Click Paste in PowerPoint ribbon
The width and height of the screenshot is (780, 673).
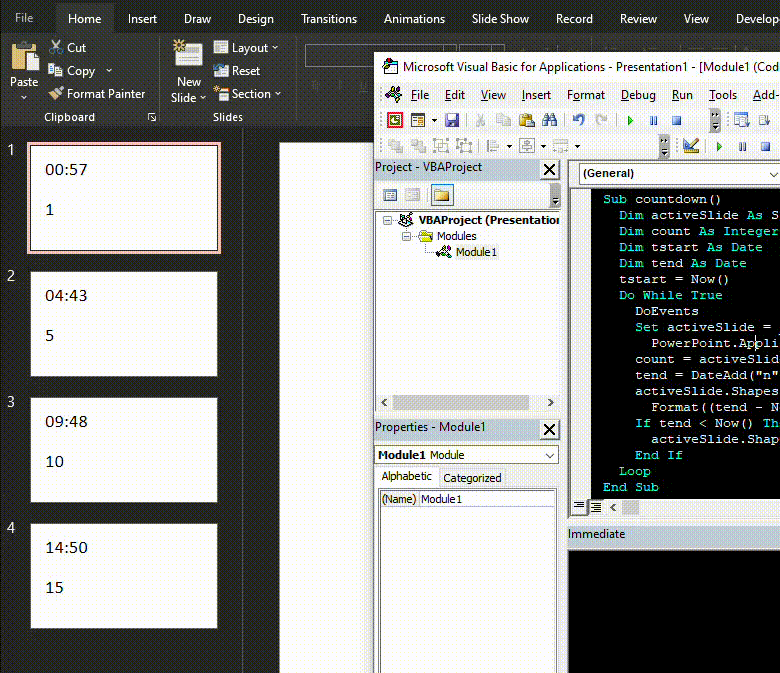[x=24, y=71]
